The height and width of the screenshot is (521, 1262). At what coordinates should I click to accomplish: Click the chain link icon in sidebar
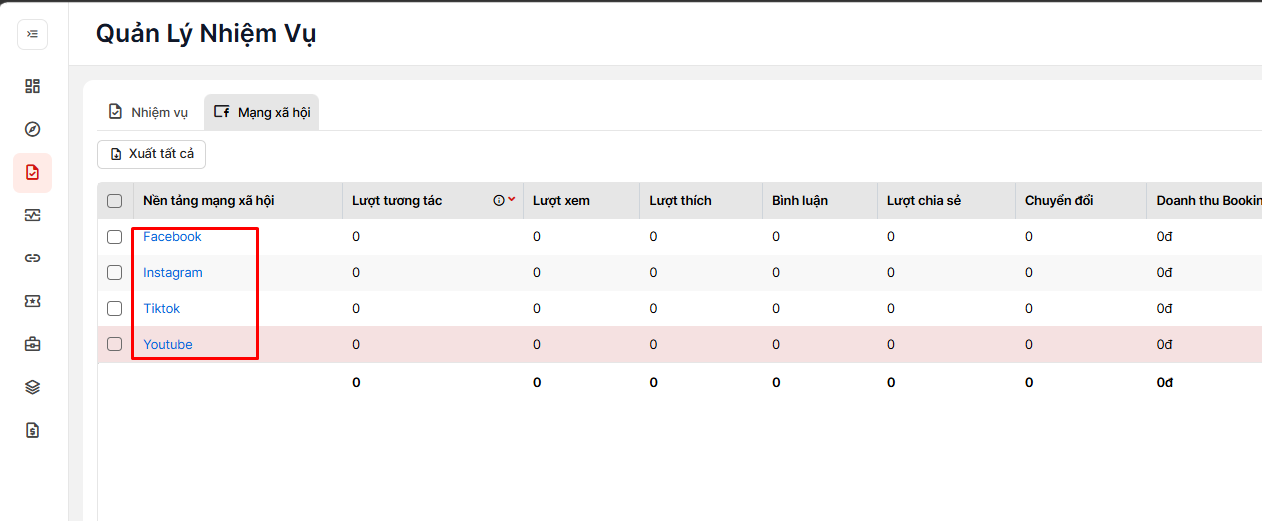click(32, 258)
